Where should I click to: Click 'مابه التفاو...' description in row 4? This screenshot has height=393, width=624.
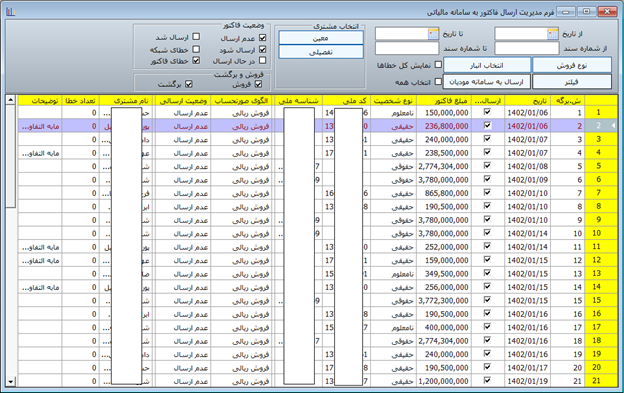tap(40, 153)
